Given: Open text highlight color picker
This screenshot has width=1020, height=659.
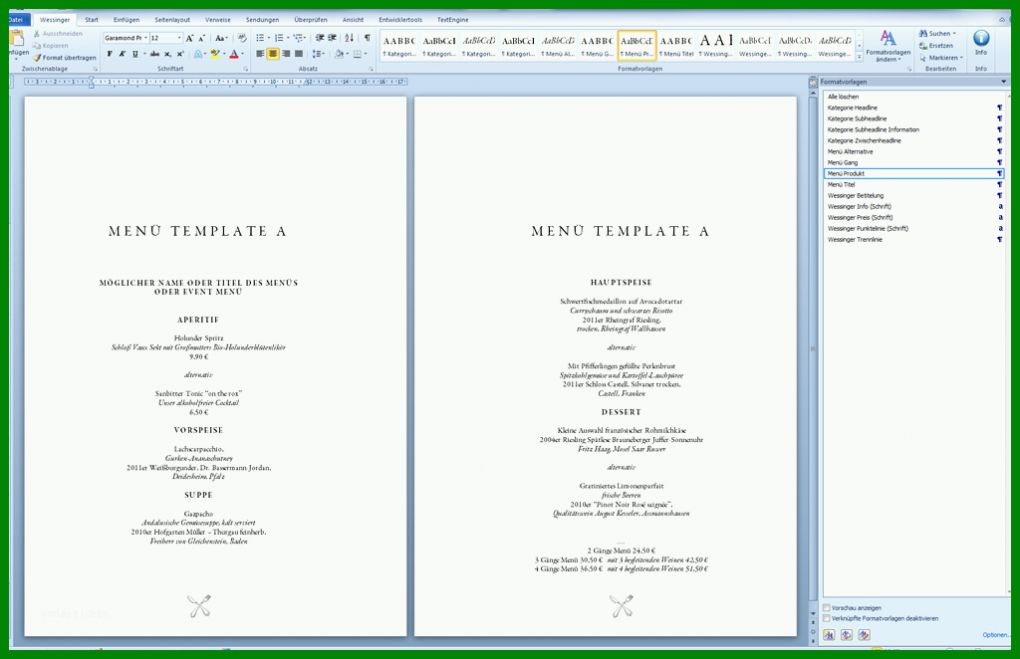Looking at the screenshot, I should tap(223, 54).
